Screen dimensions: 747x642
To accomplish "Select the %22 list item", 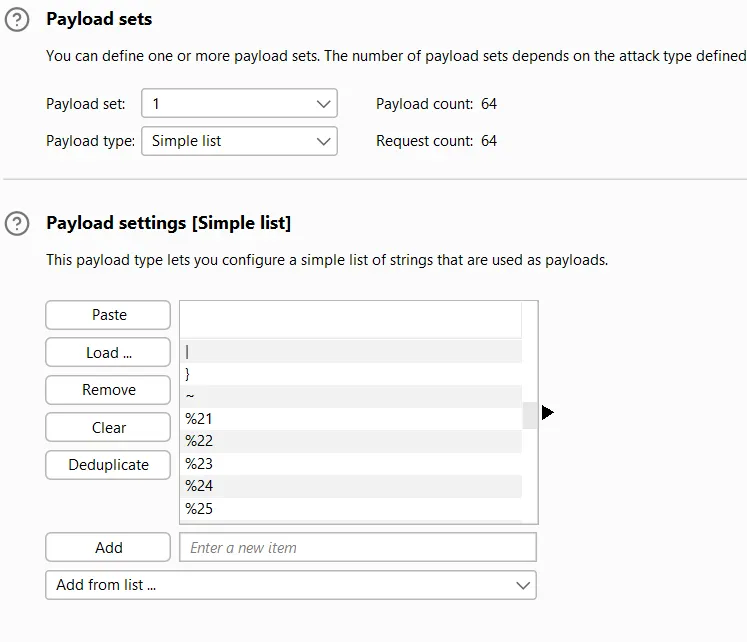I will tap(350, 441).
